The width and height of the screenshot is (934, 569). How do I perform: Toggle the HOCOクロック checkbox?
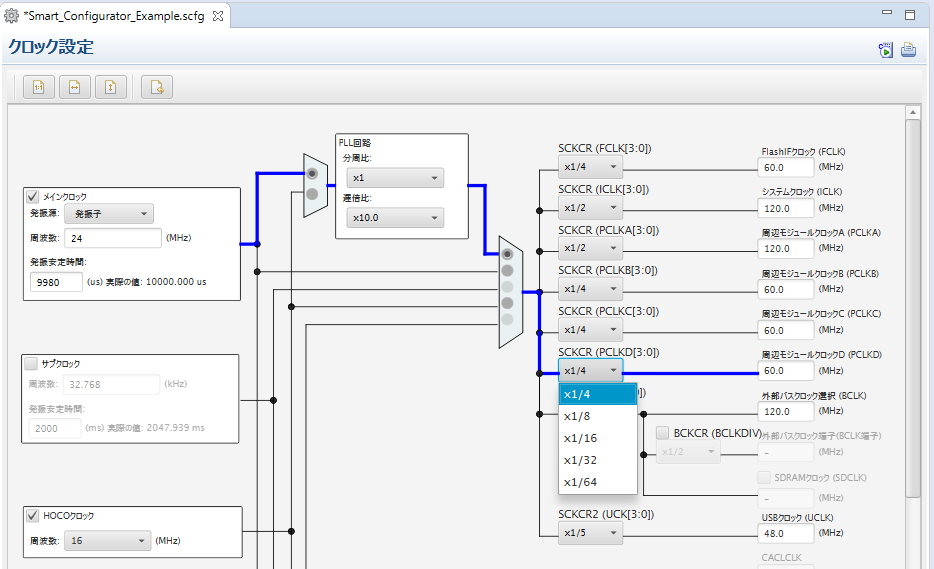(32, 516)
